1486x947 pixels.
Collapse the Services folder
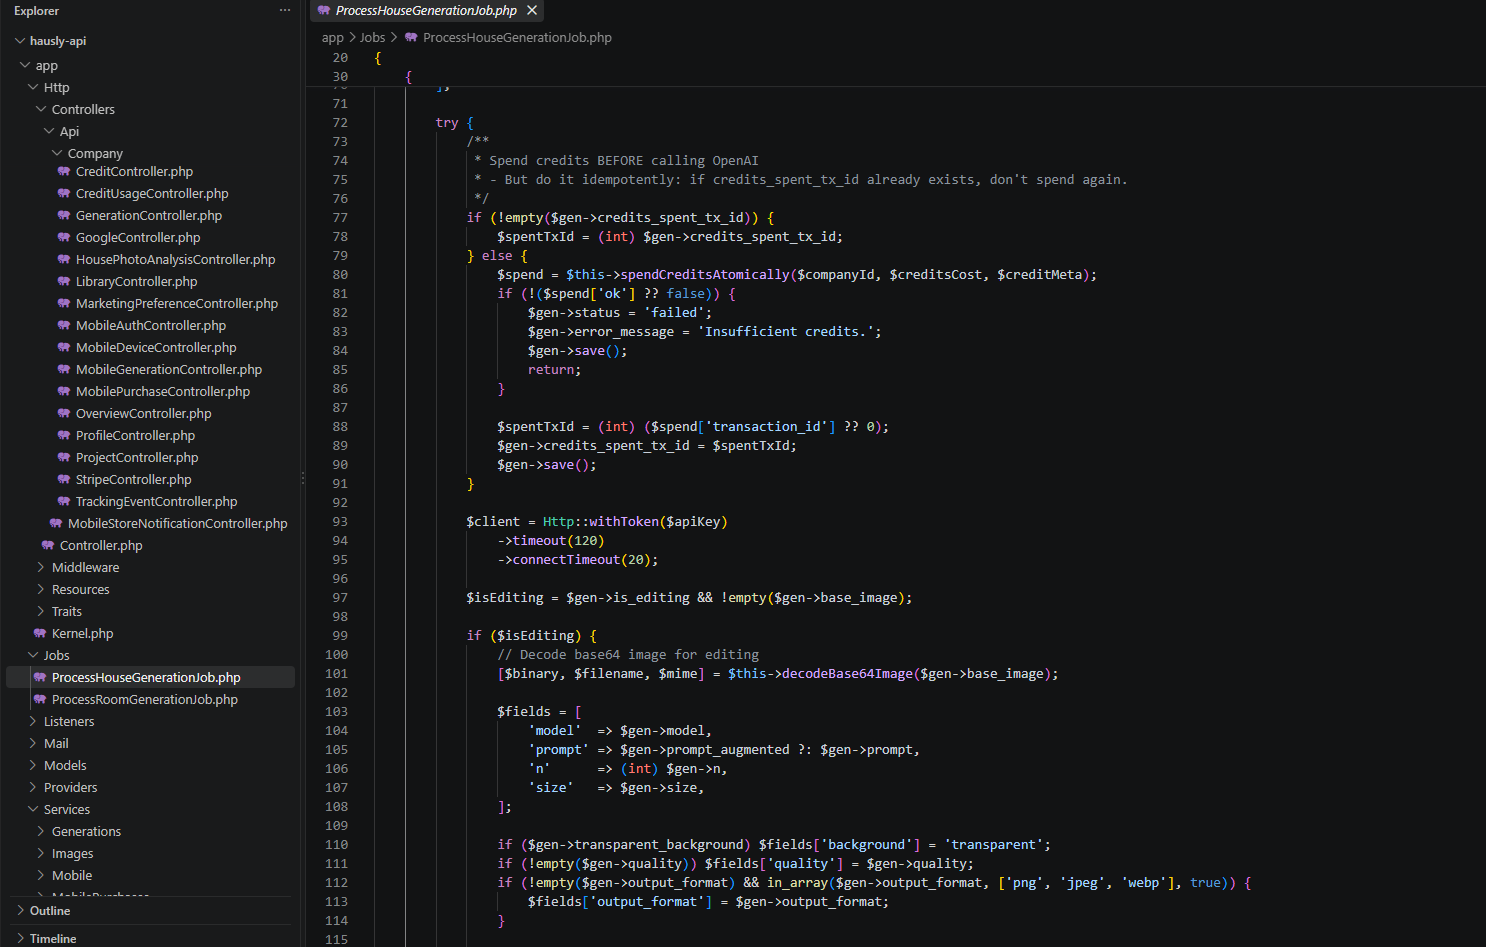33,810
